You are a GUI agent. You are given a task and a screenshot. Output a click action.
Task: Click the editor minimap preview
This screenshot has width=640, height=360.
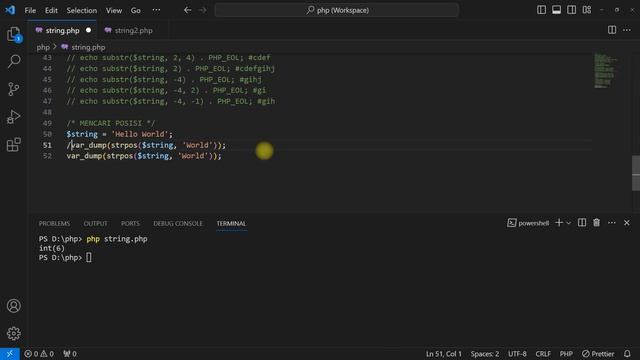[606, 70]
